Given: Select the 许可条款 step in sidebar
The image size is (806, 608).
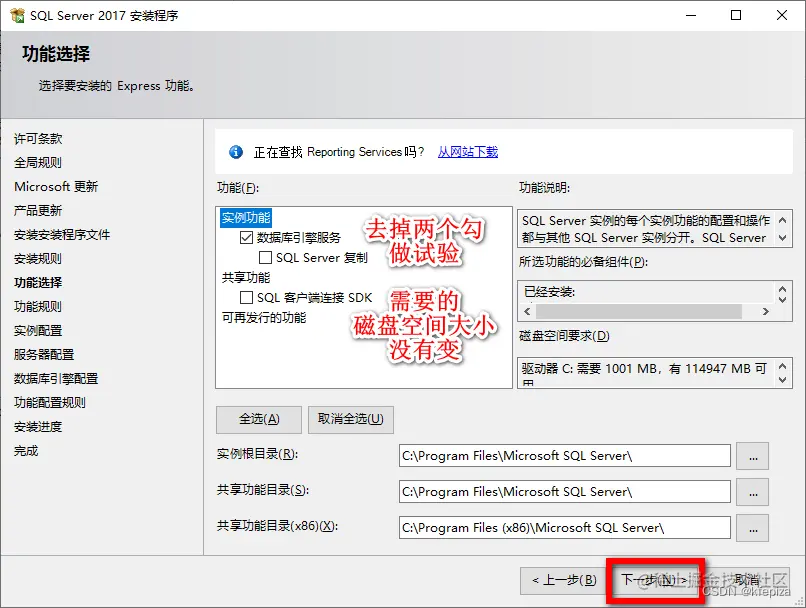Looking at the screenshot, I should [x=38, y=139].
